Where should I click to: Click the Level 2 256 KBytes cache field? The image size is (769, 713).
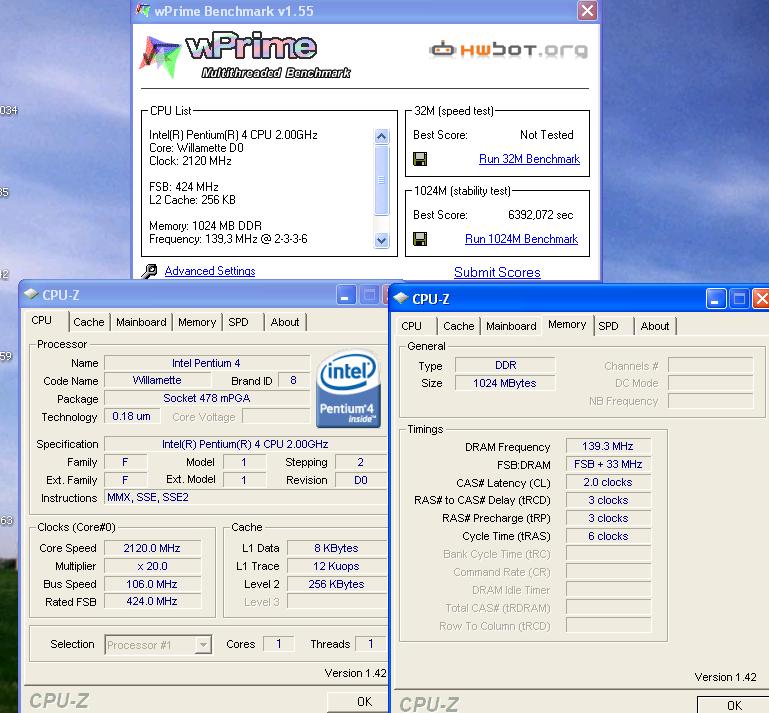point(337,584)
